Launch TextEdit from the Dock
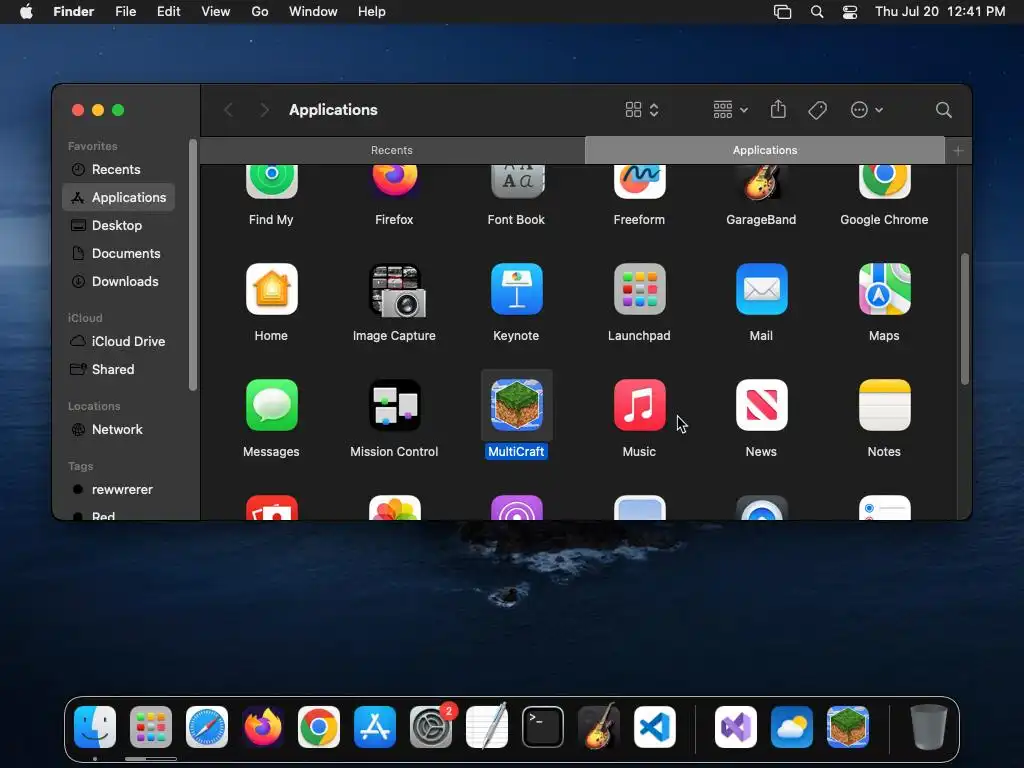 [x=487, y=726]
